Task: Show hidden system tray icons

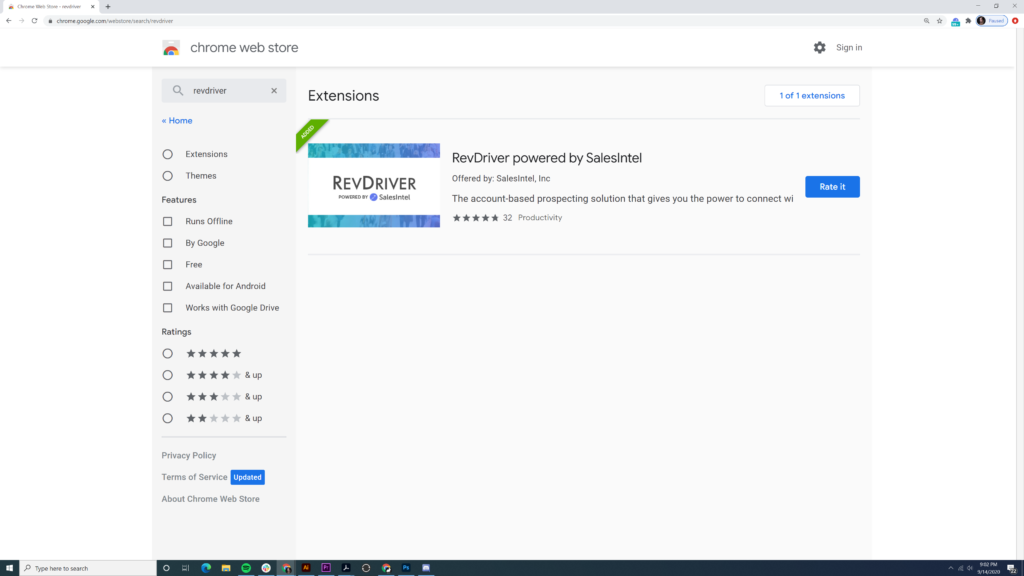Action: pyautogui.click(x=951, y=568)
